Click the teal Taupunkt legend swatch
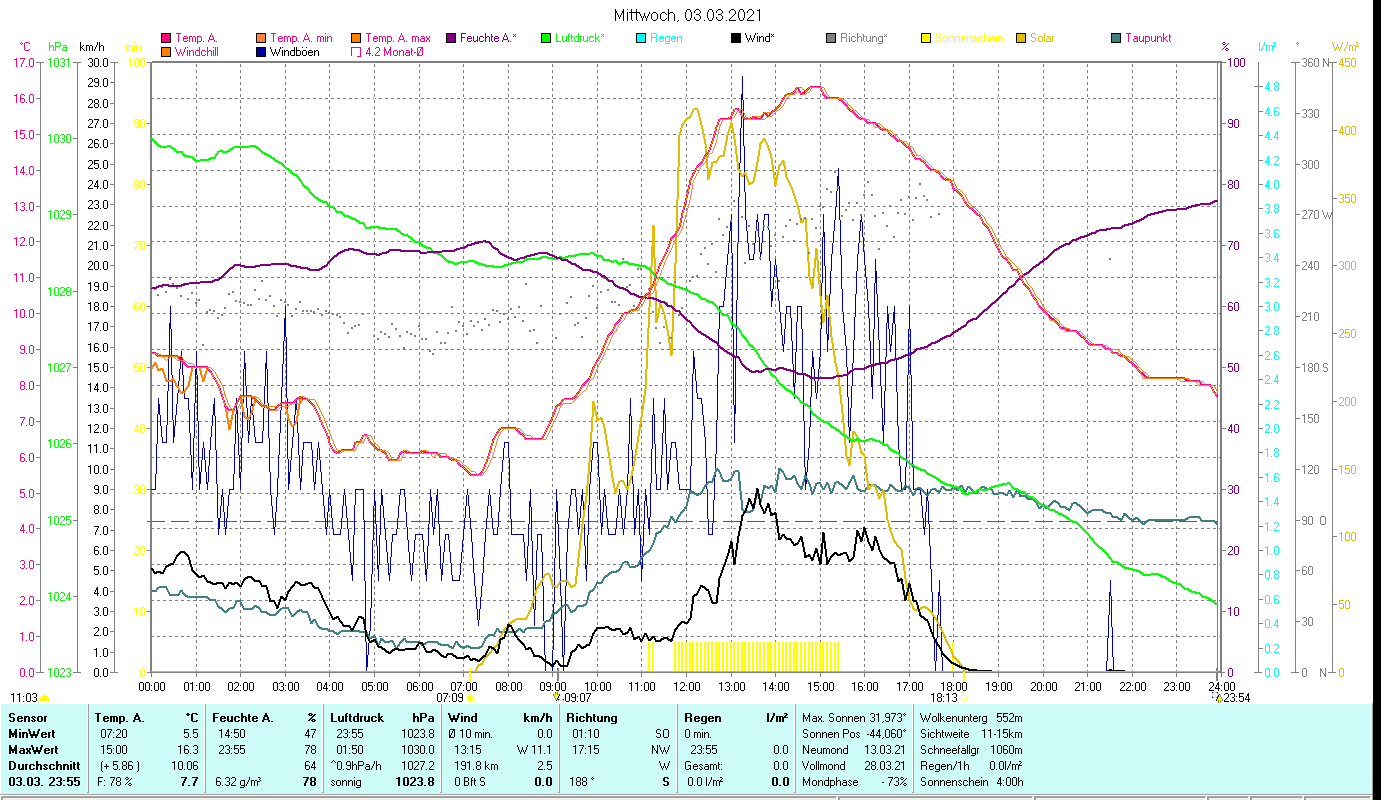 (x=1116, y=38)
